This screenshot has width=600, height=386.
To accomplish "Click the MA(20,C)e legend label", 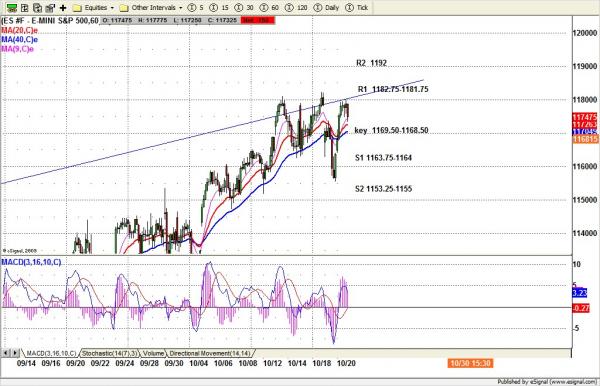I will 20,30.
